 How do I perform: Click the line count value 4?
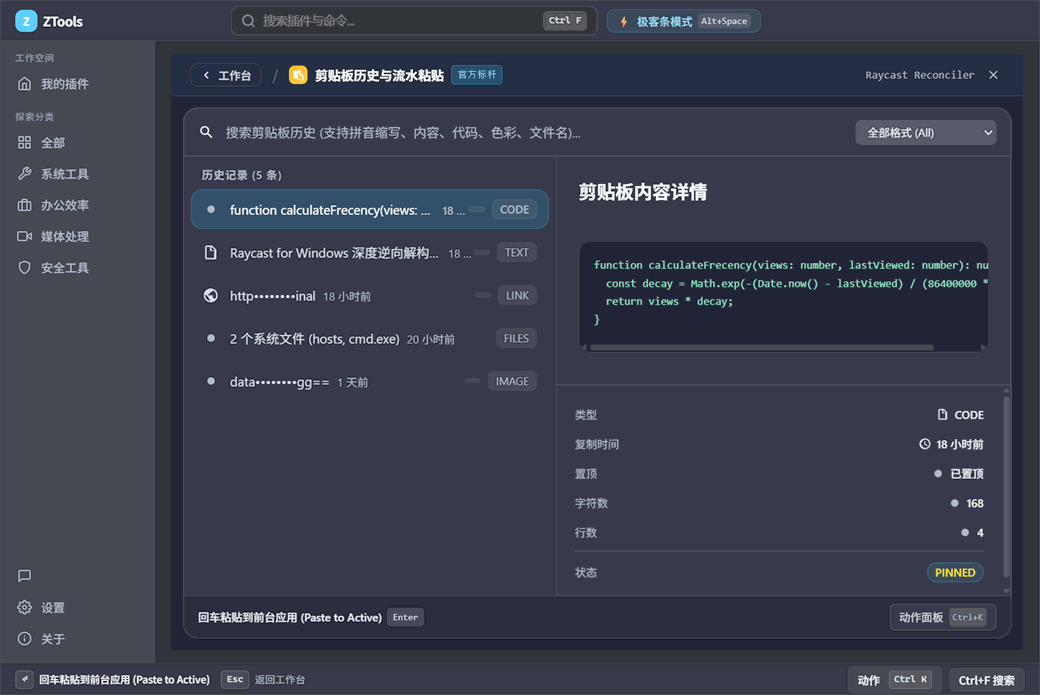(980, 533)
